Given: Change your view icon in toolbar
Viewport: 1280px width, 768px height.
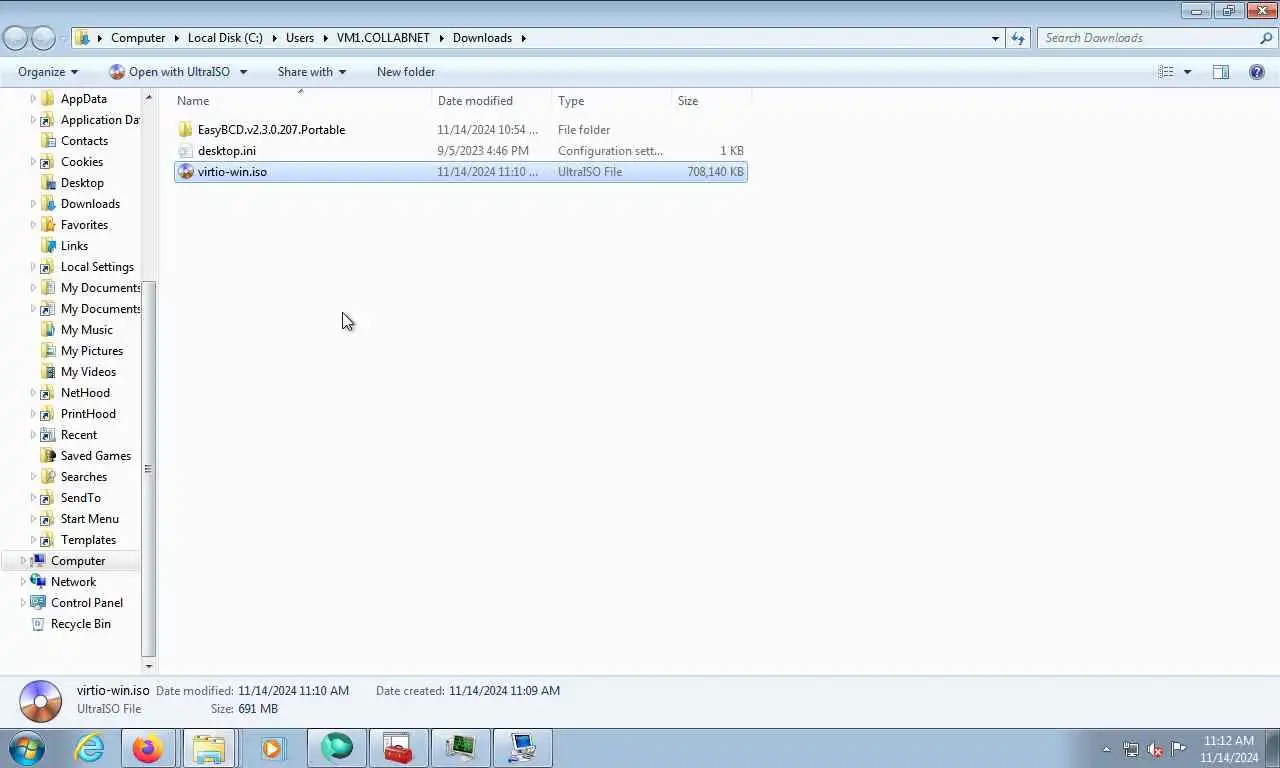Looking at the screenshot, I should [1166, 72].
